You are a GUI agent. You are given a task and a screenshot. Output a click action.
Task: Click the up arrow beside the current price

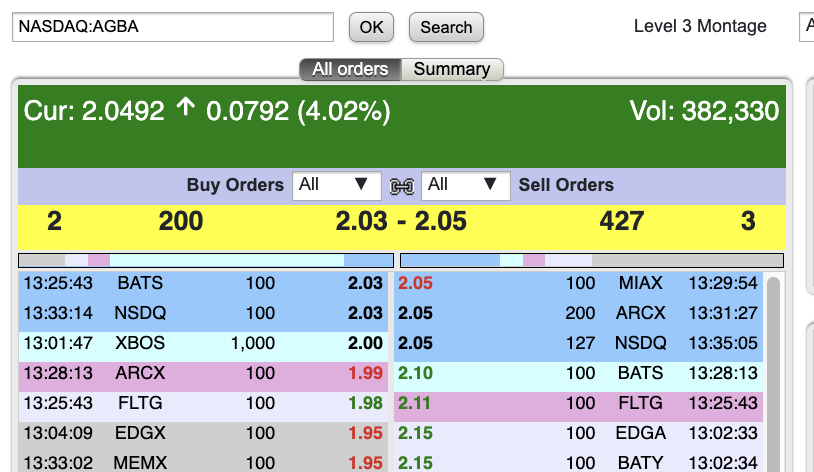point(185,107)
